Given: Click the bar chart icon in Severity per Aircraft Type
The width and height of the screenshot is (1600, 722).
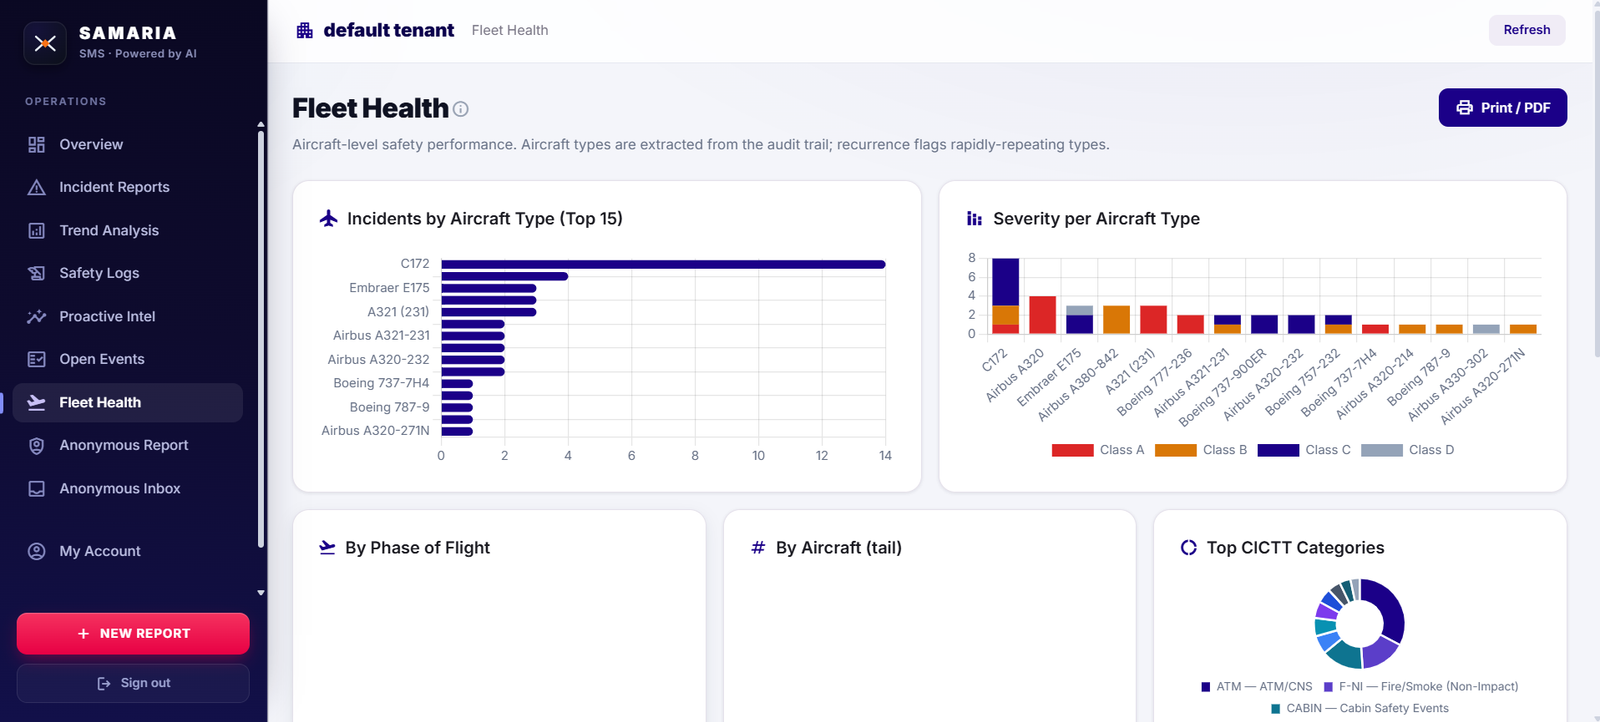Looking at the screenshot, I should pos(974,218).
